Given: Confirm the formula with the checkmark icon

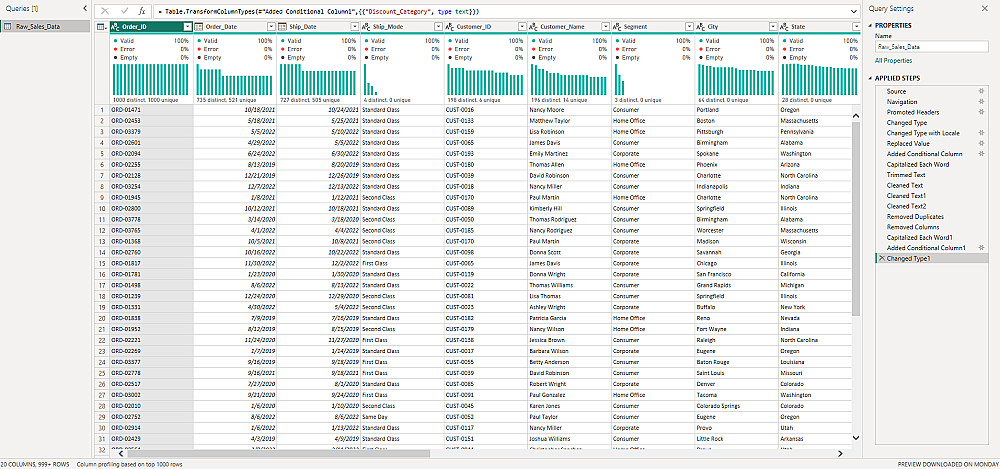Looking at the screenshot, I should [124, 11].
